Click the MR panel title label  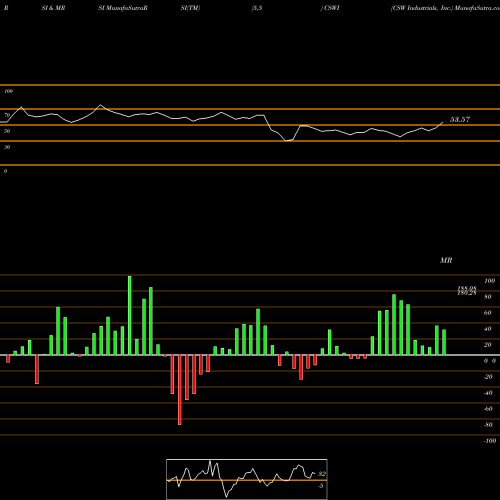tap(446, 260)
